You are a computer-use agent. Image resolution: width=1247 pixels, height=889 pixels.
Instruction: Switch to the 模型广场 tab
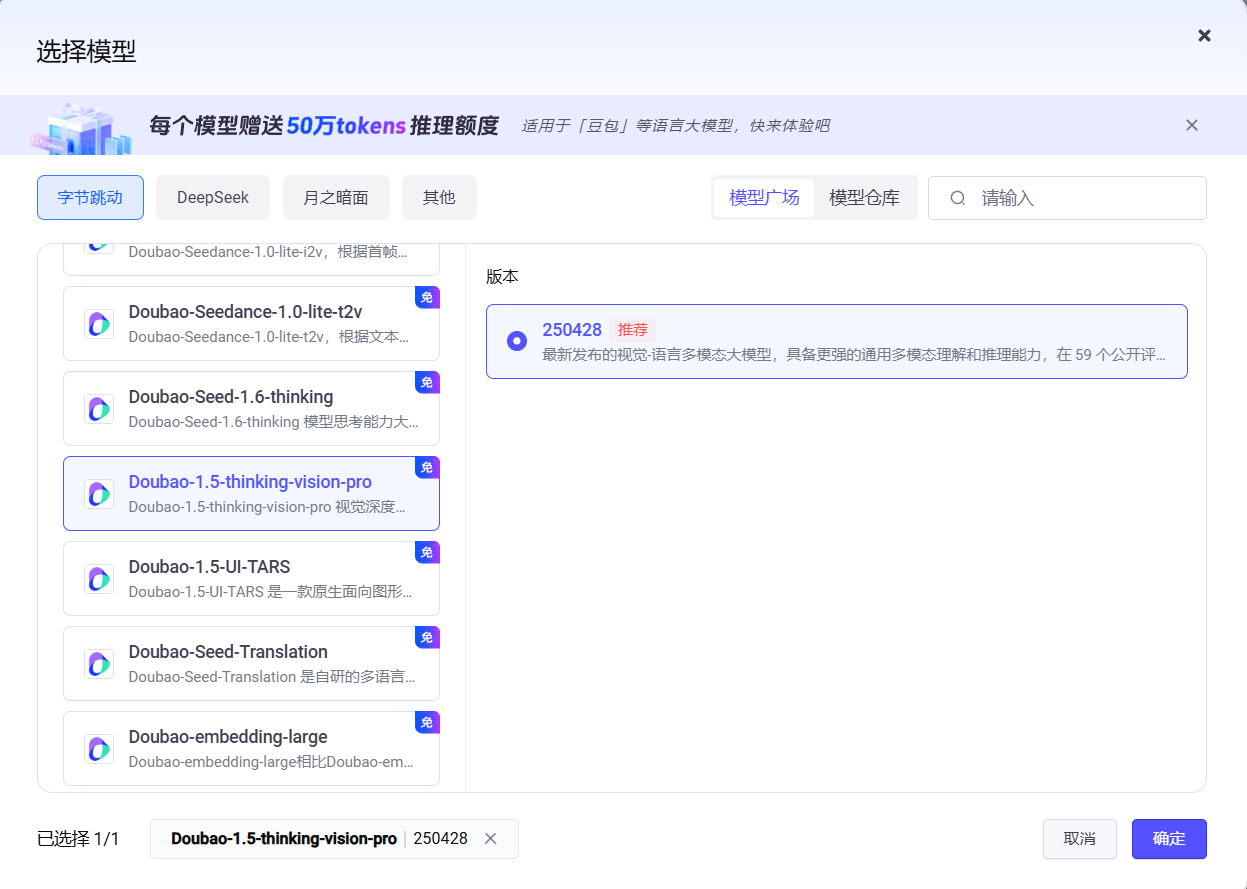[x=764, y=197]
